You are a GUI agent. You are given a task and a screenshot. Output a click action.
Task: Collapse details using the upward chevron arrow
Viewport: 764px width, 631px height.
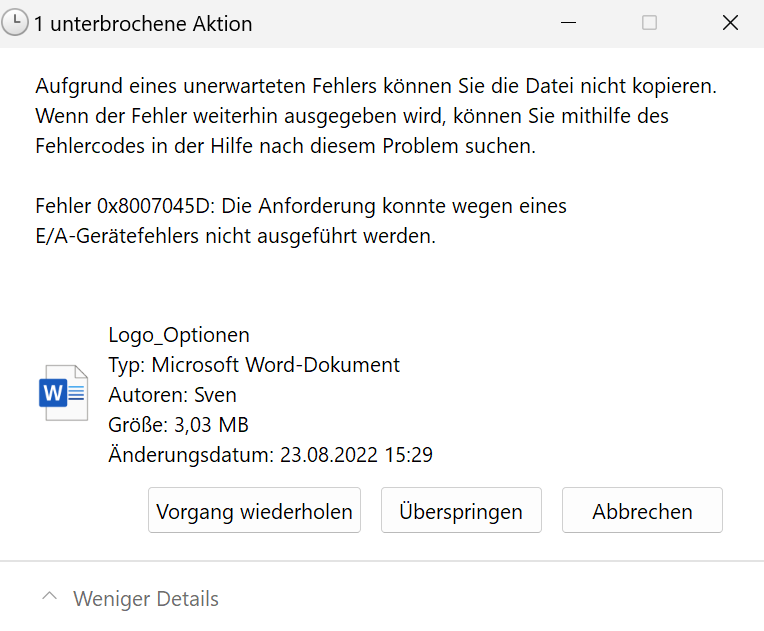click(x=49, y=596)
